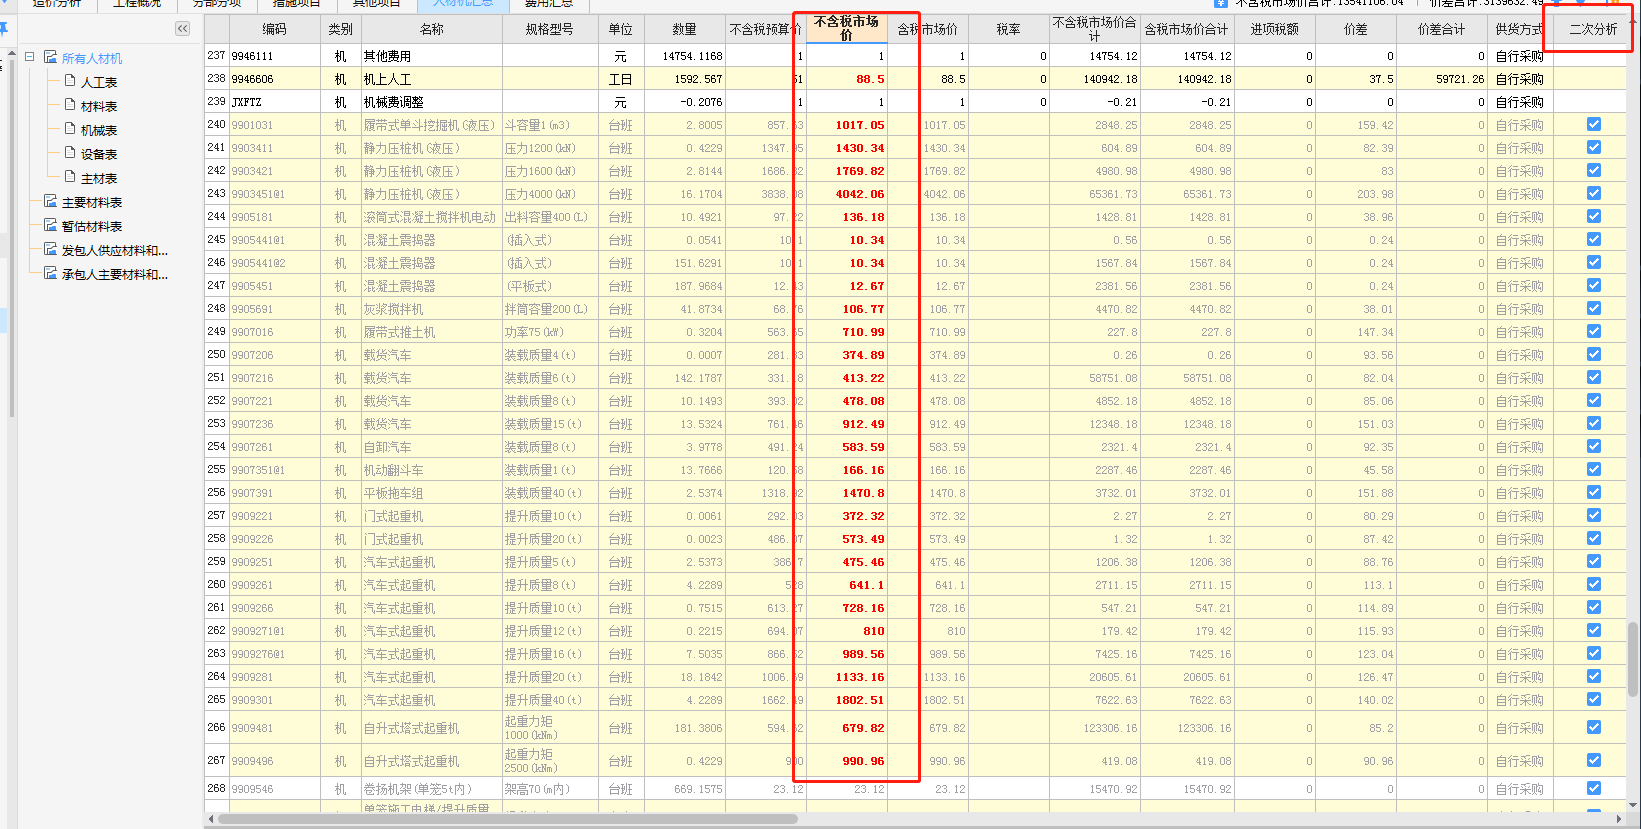Select 暂估材料表 in the tree

click(92, 226)
